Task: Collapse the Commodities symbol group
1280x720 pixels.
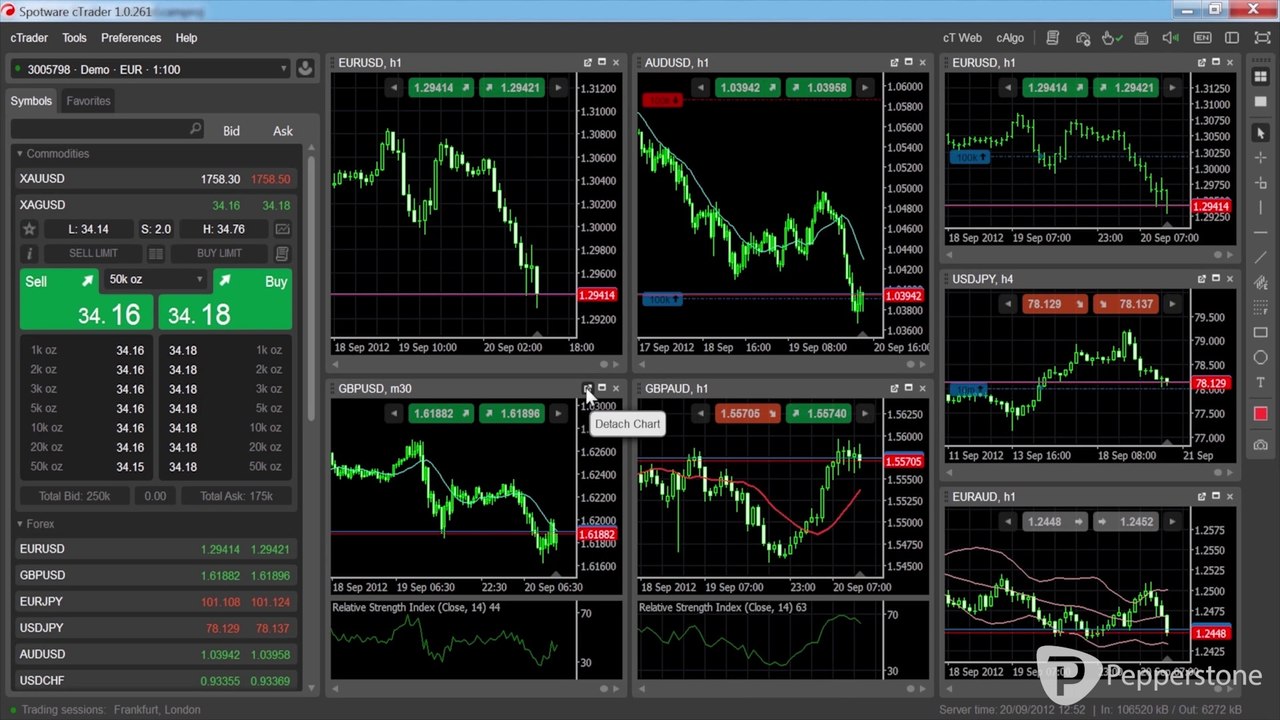Action: tap(20, 154)
